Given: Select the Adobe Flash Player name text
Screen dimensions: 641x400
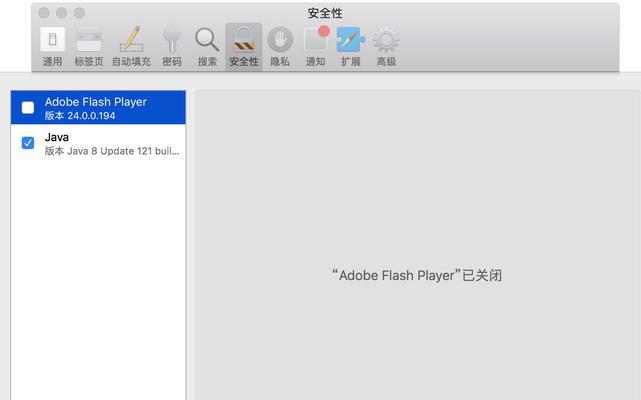Looking at the screenshot, I should tap(96, 102).
